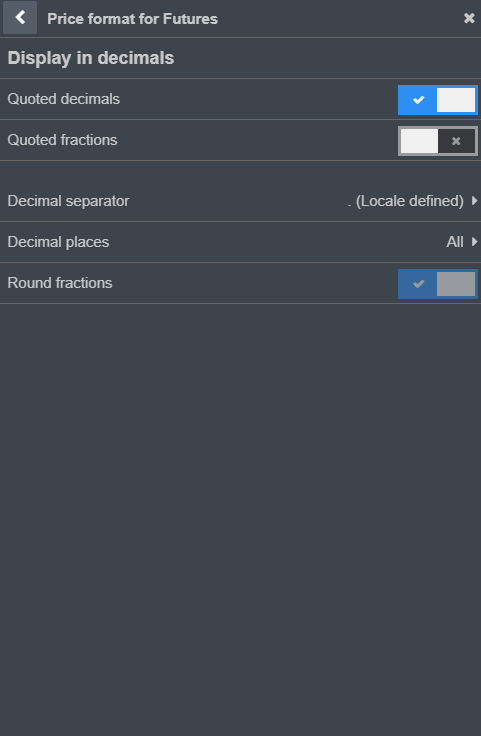Select the Decimal places row label
This screenshot has width=481, height=736.
click(x=58, y=242)
